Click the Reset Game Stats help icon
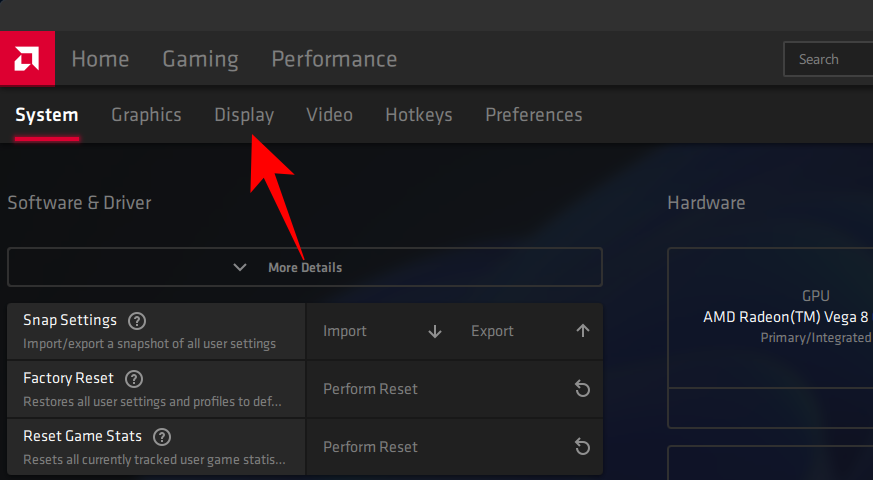This screenshot has height=480, width=873. click(x=162, y=437)
